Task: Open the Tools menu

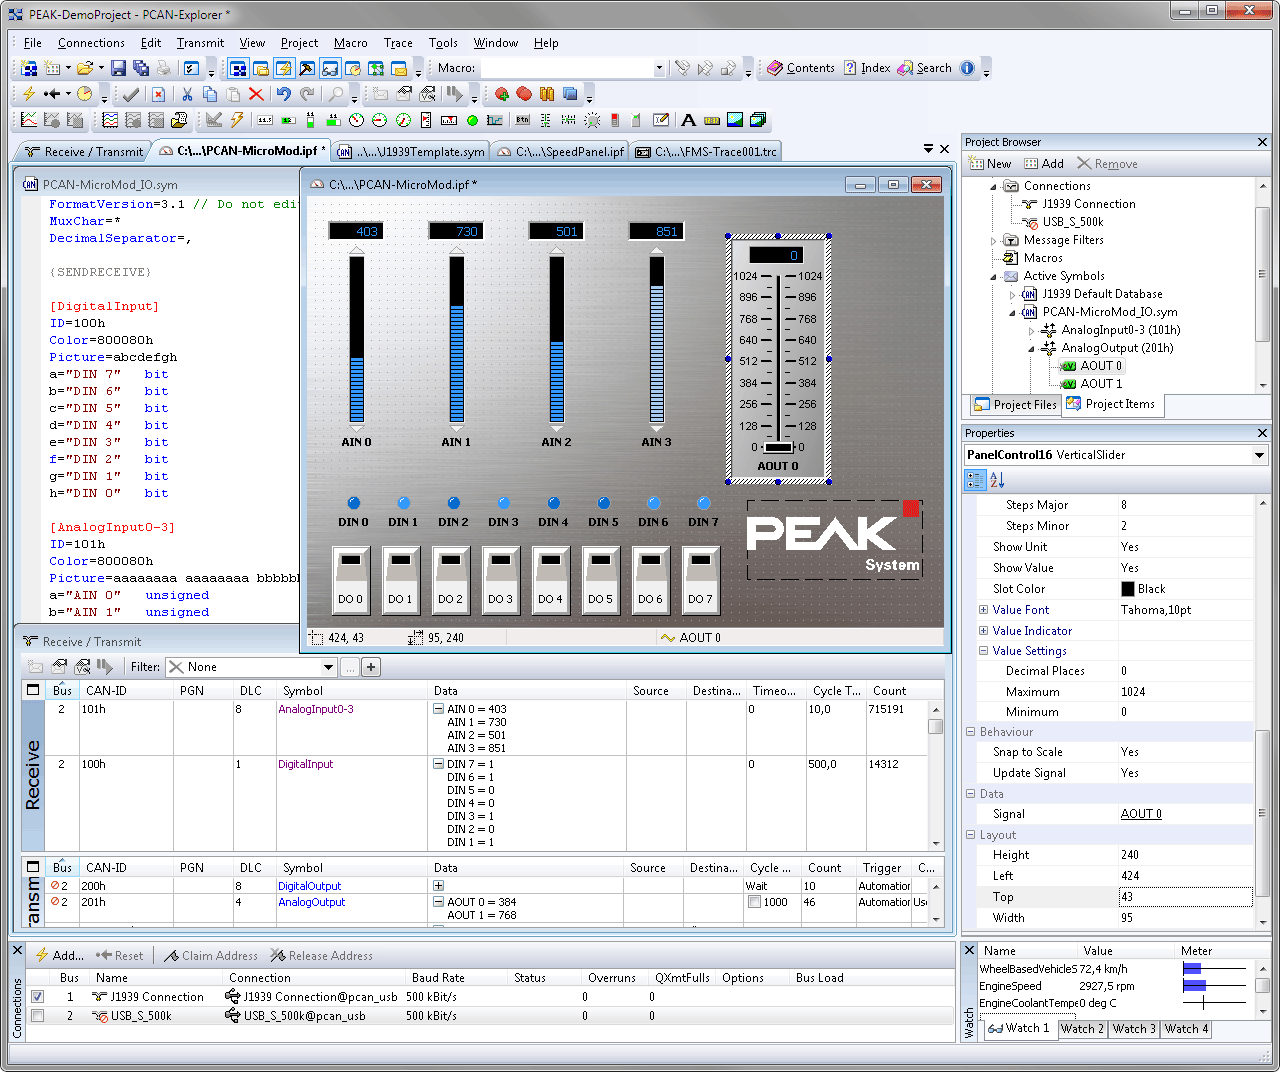Action: pyautogui.click(x=443, y=43)
